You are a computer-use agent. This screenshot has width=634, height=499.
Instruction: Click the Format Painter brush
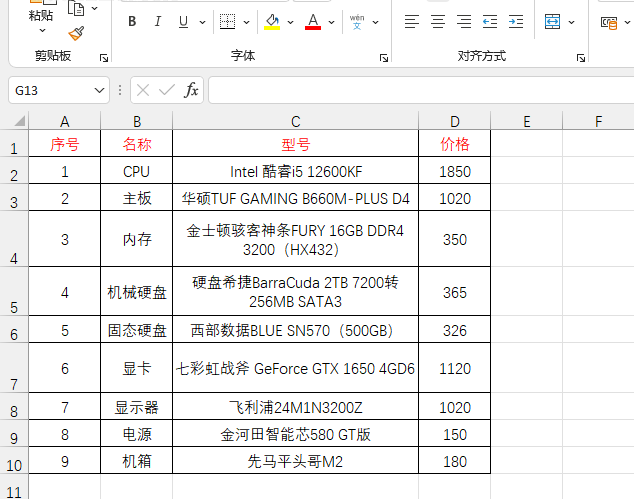pyautogui.click(x=76, y=34)
